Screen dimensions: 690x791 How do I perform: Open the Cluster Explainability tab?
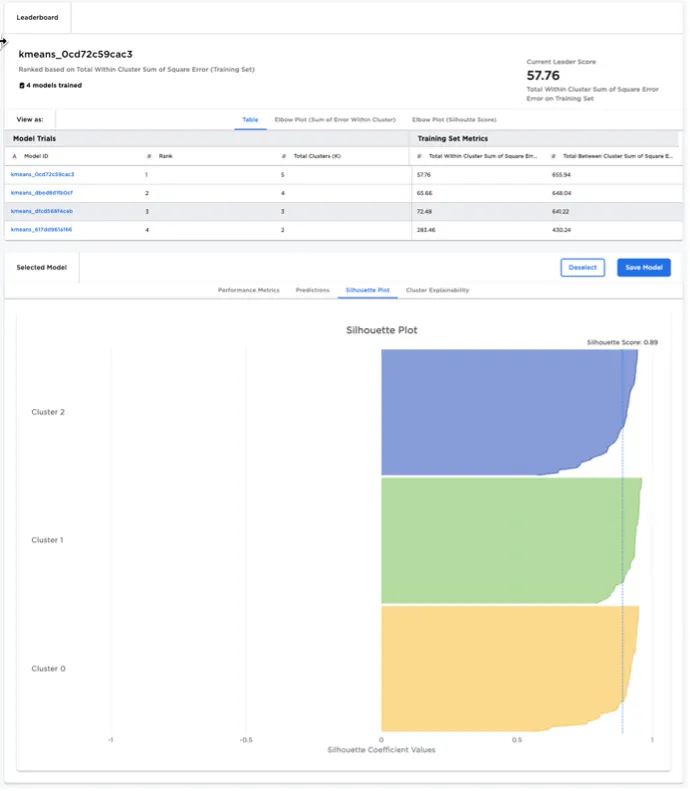point(437,290)
